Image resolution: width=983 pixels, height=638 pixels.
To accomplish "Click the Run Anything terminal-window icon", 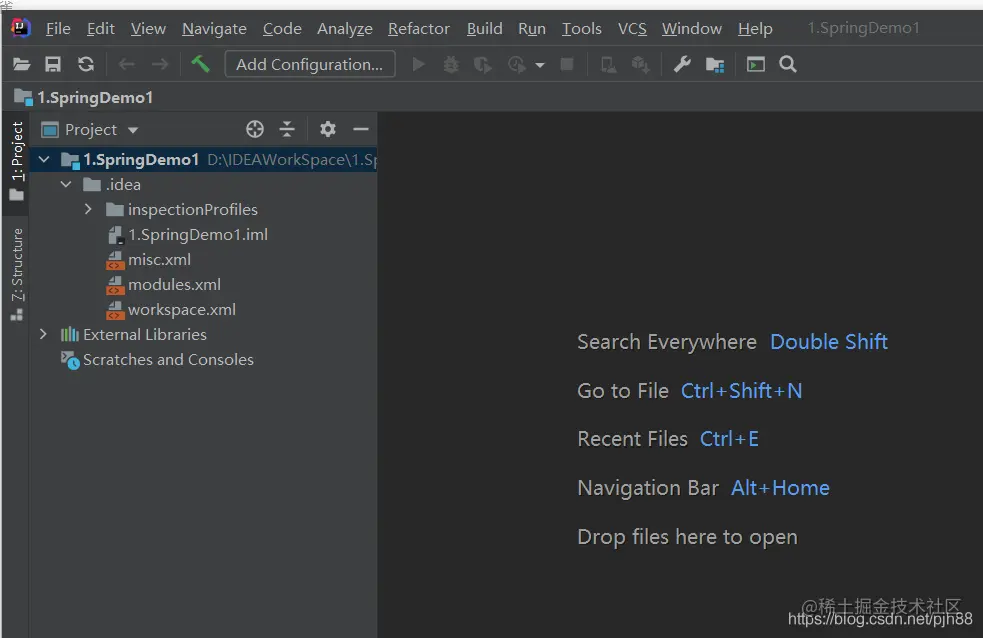I will tap(755, 64).
